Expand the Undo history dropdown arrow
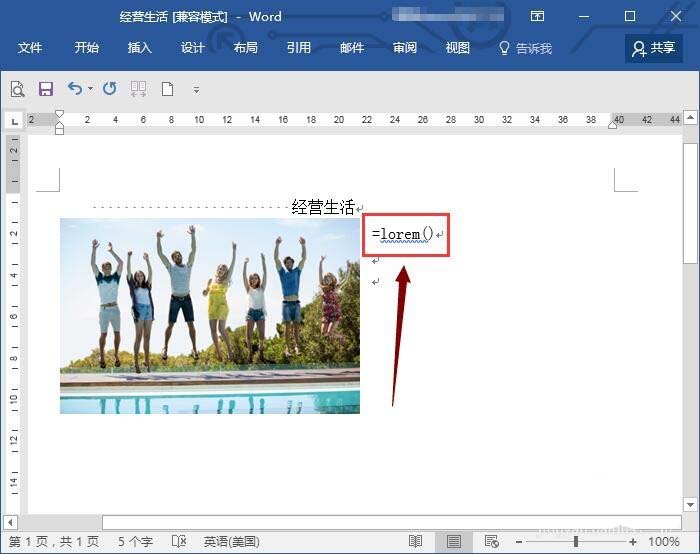This screenshot has height=554, width=700. click(90, 89)
